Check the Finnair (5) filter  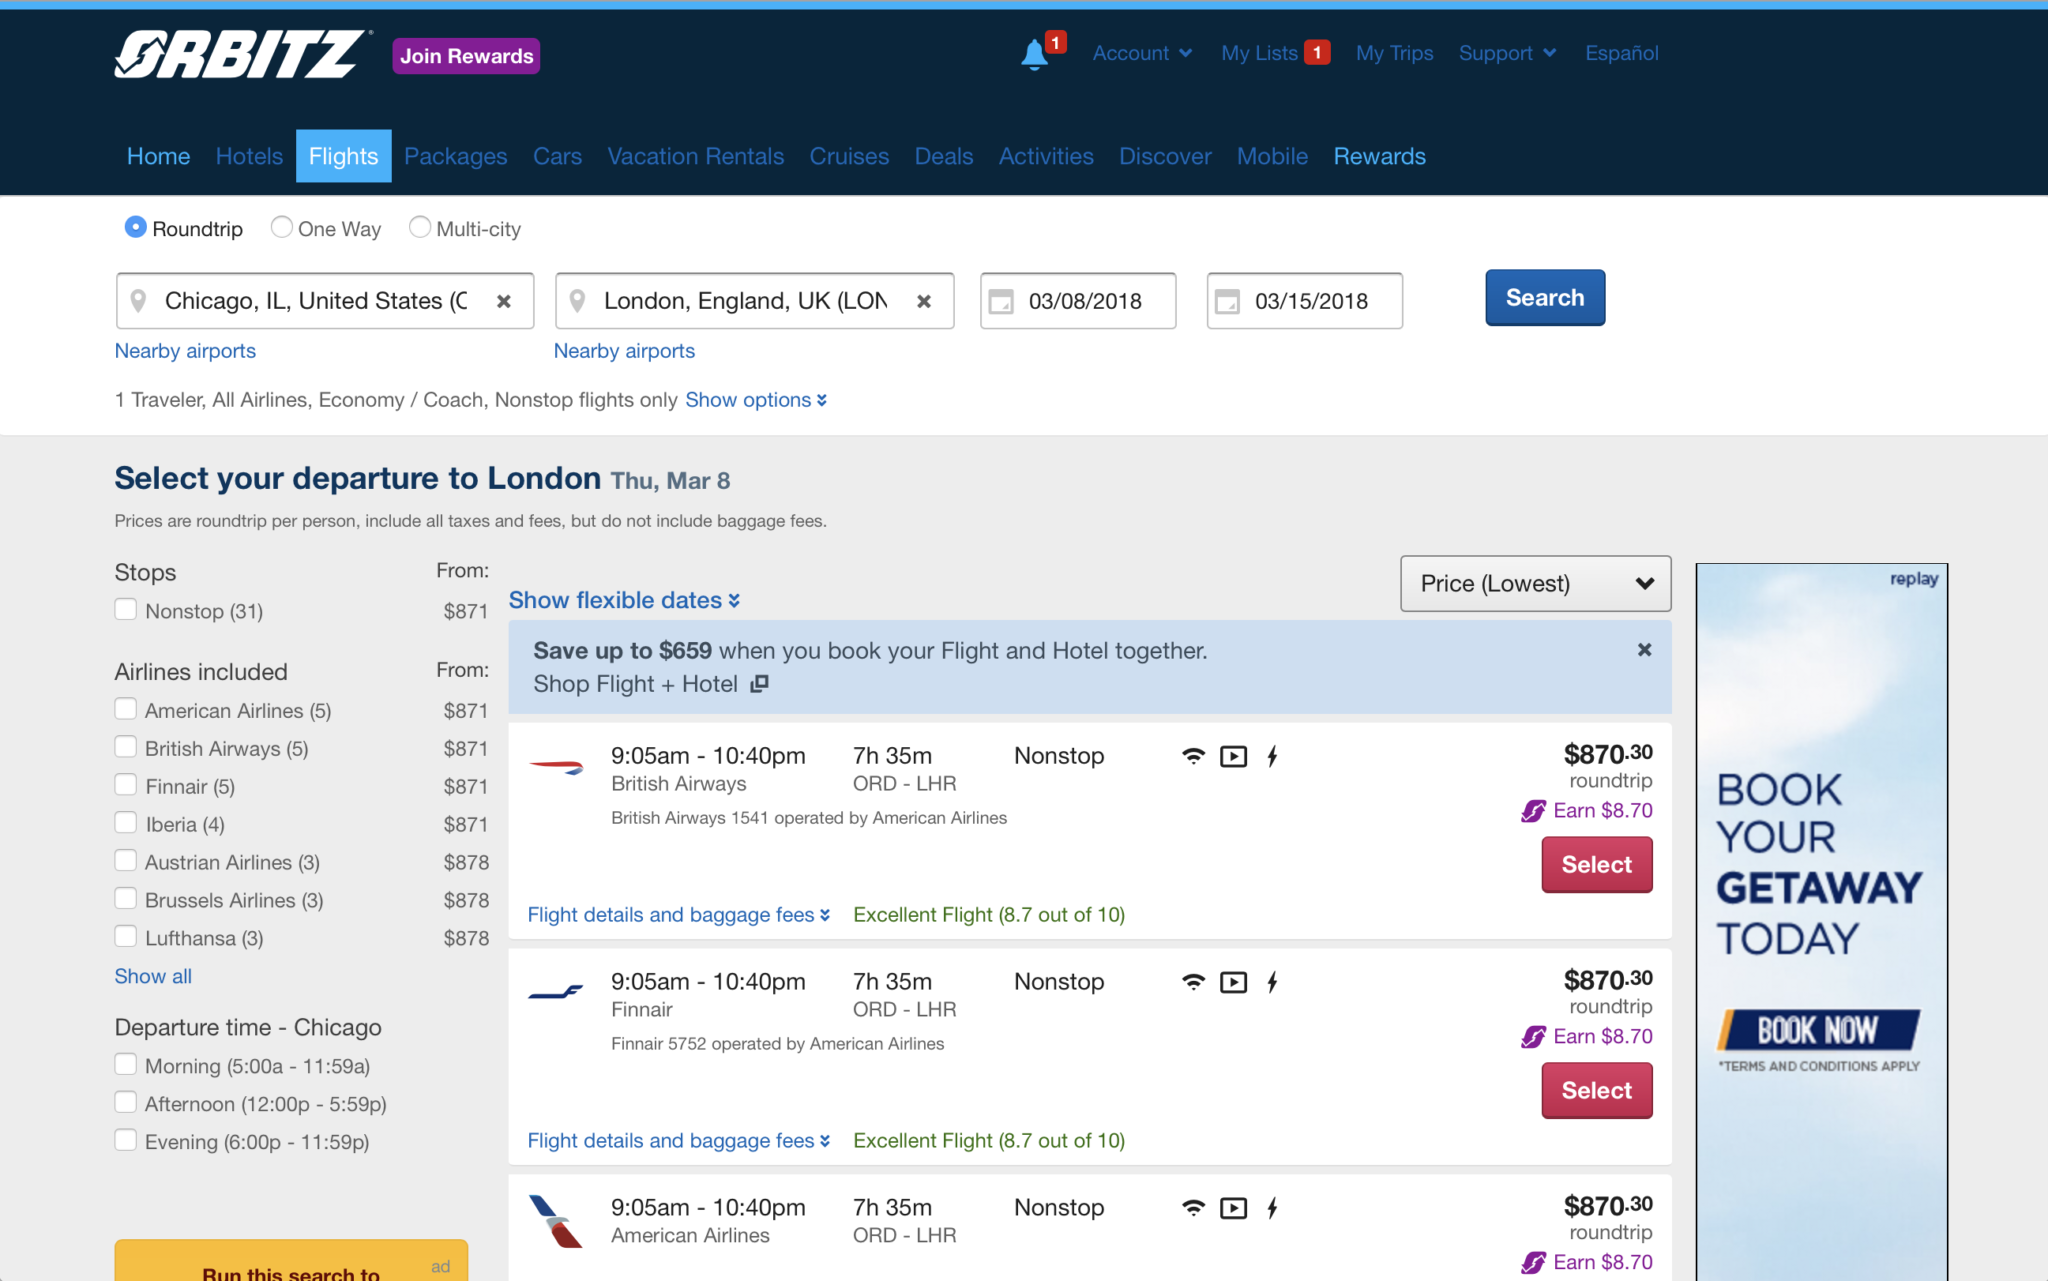click(125, 786)
